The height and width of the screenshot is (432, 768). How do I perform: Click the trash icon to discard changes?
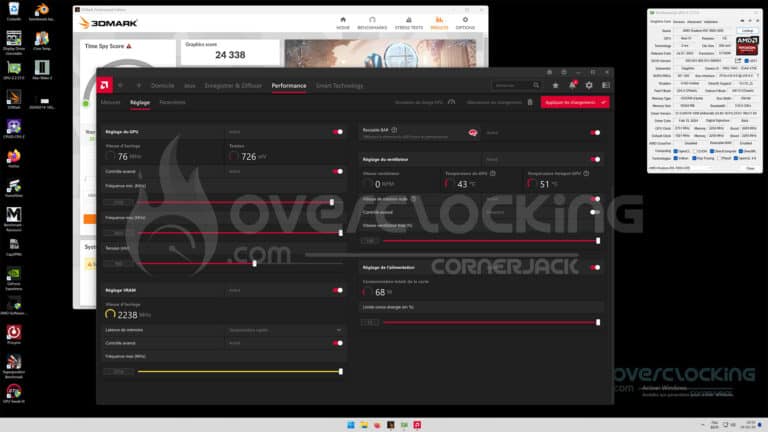[530, 102]
